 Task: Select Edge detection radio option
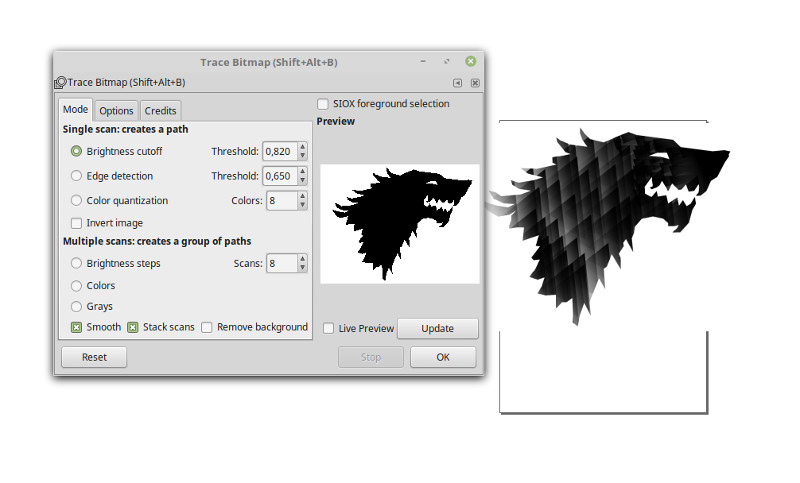coord(76,175)
